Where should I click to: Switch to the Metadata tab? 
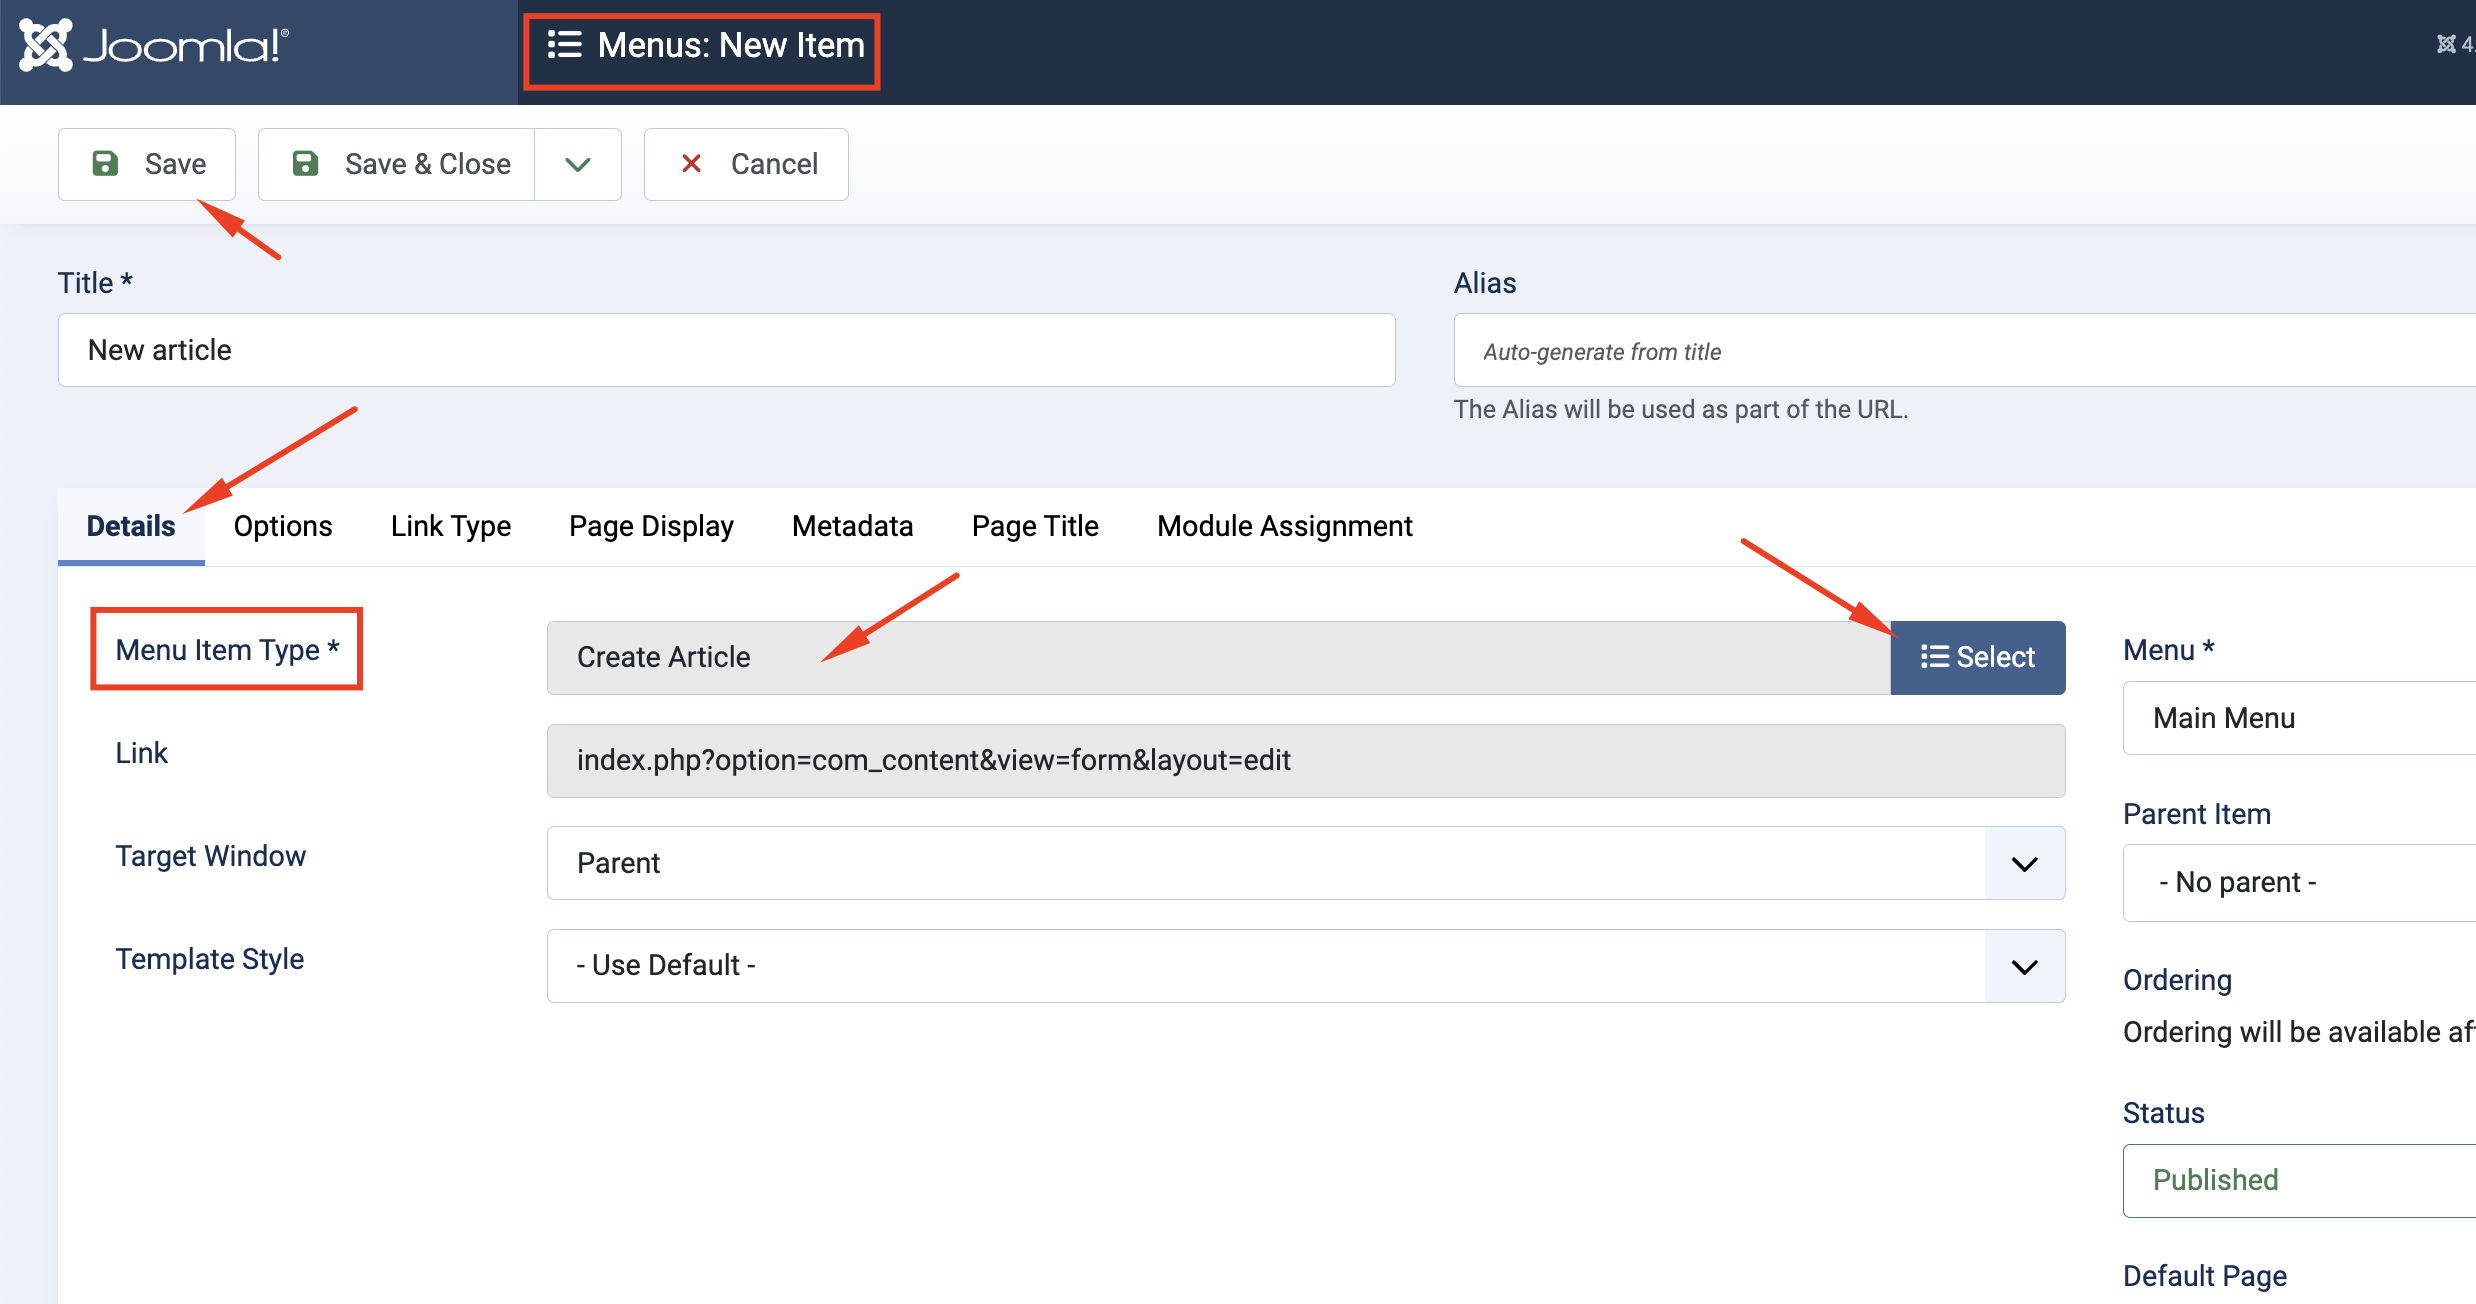(x=852, y=526)
